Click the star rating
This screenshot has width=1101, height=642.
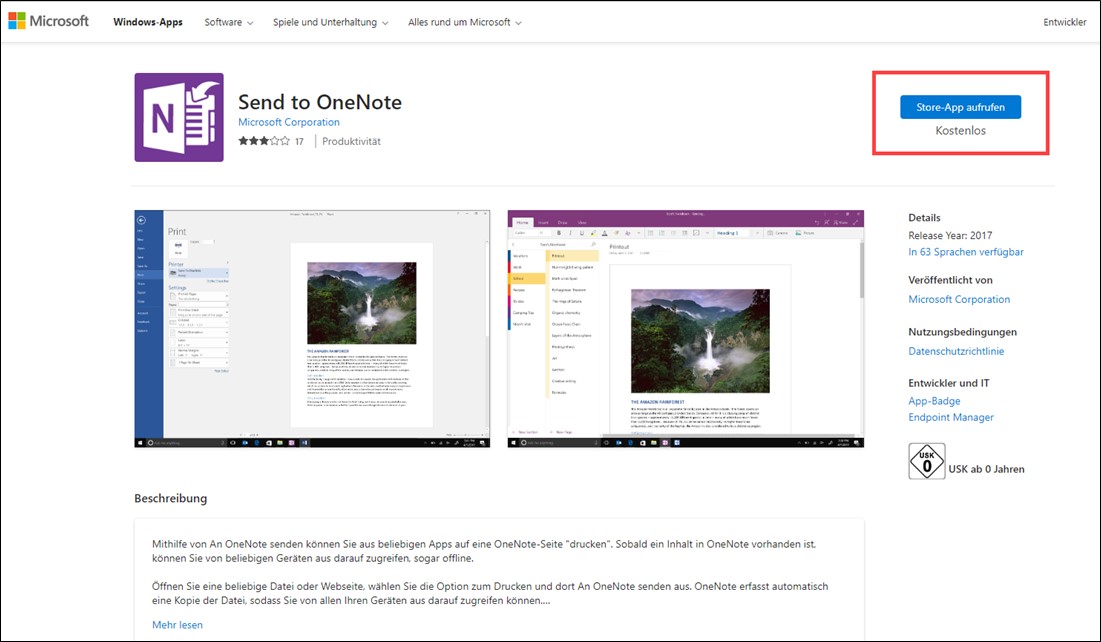click(x=264, y=141)
